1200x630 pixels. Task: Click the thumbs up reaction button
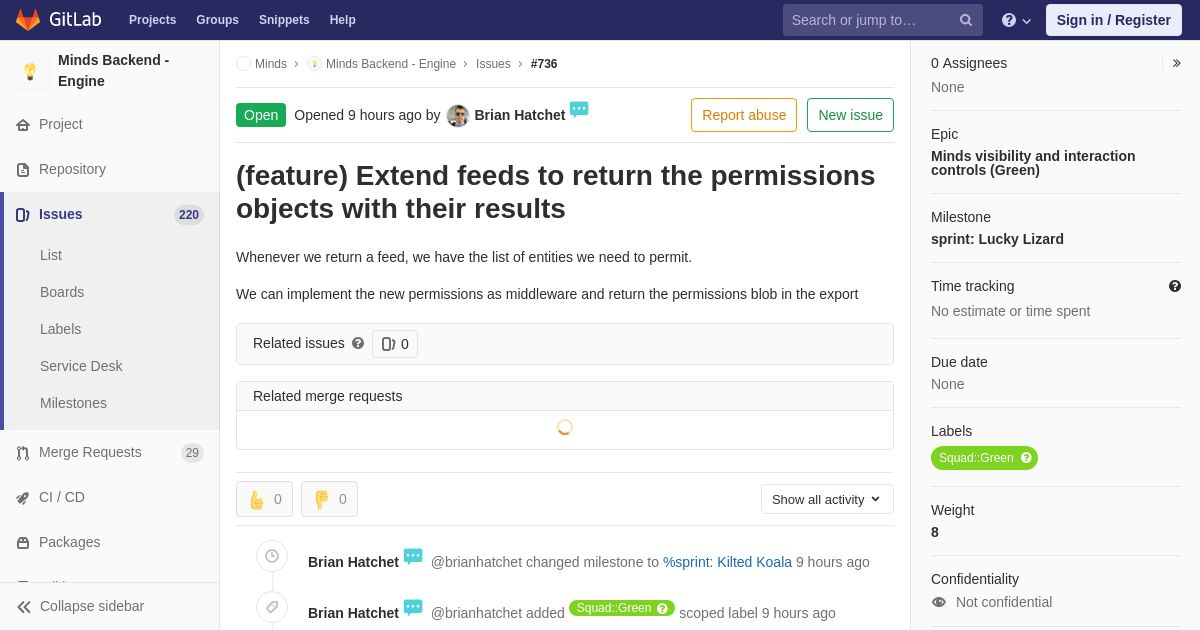tap(264, 499)
